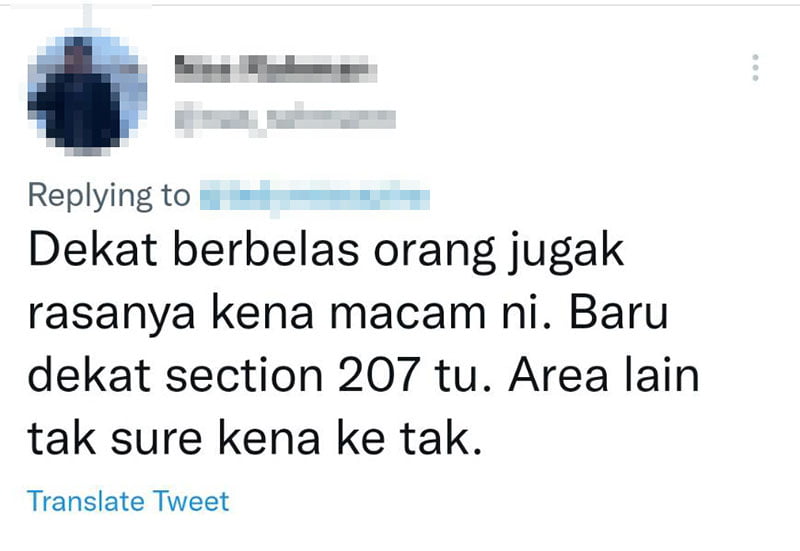800x551 pixels.
Task: Click the word 'sure' in the last line
Action: pos(156,440)
